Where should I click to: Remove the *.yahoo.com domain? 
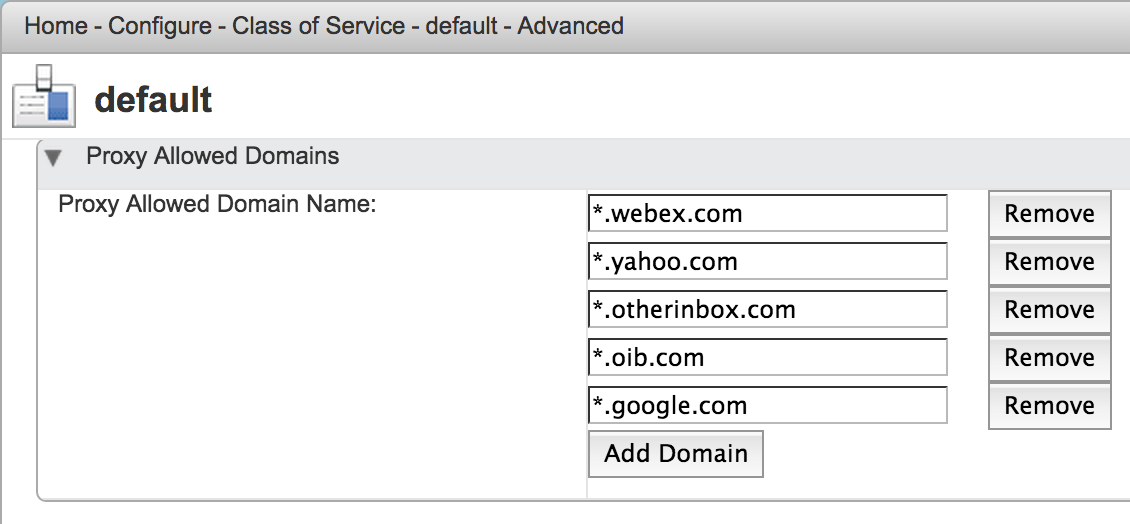pyautogui.click(x=1049, y=262)
